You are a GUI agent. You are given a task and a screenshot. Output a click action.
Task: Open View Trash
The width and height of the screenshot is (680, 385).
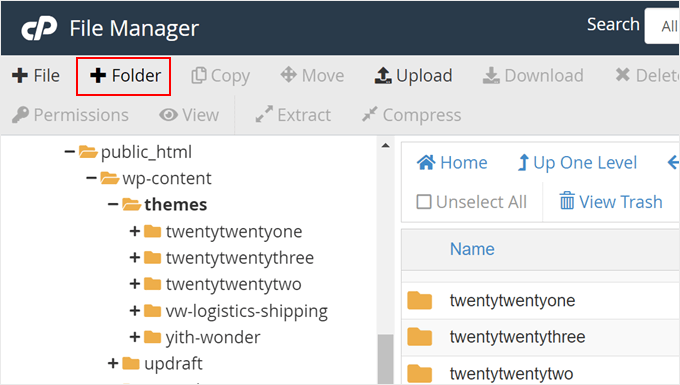tap(611, 202)
